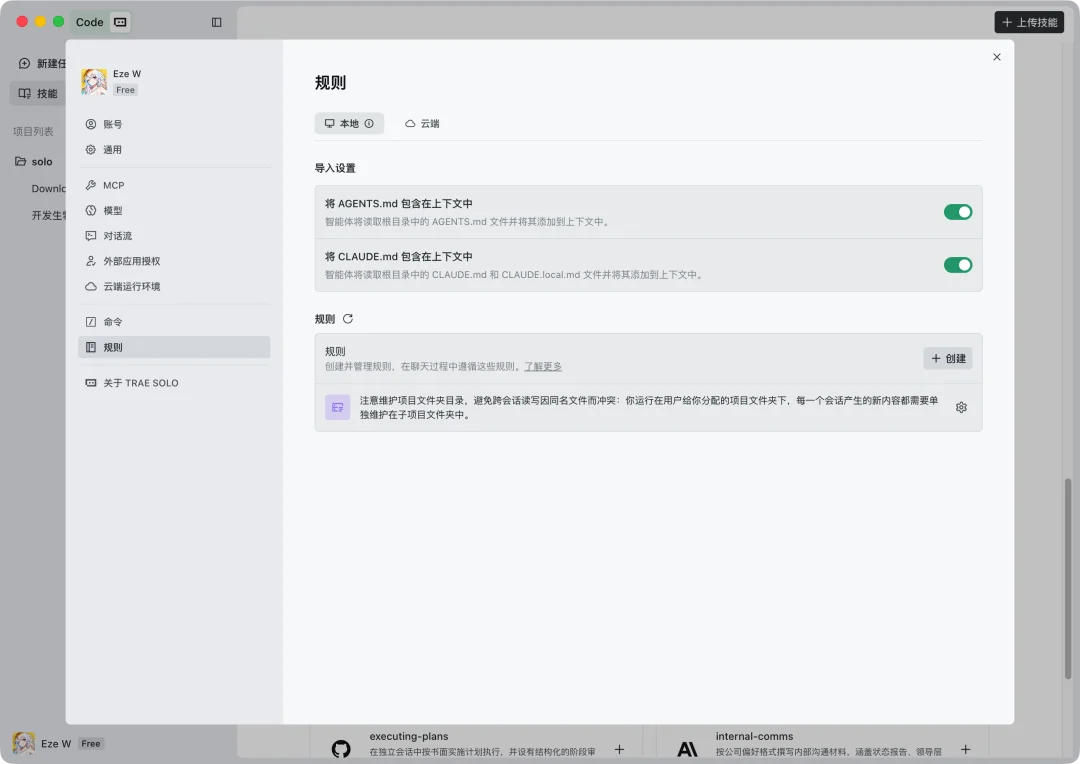Screen dimensions: 1080x764
Task: Select the MCP wrench icon in the sidebar
Action: click(91, 185)
